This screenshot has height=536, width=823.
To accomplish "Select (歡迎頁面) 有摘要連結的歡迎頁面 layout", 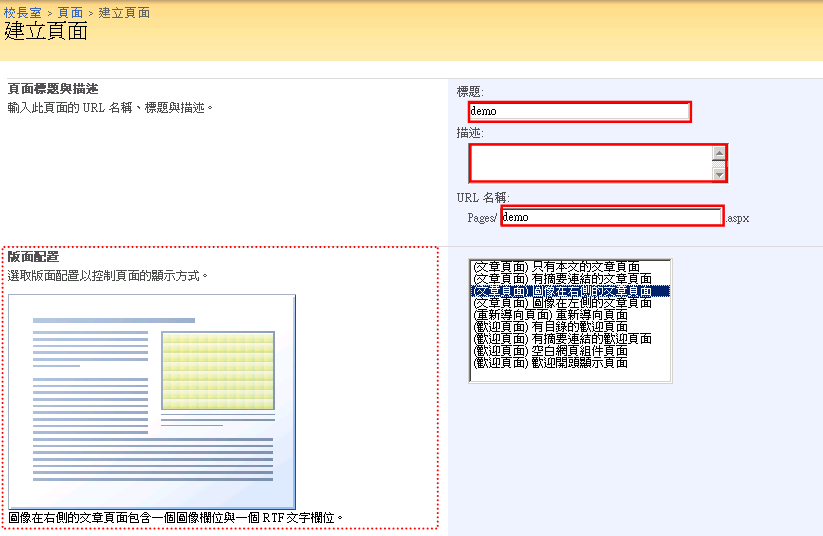I will click(571, 339).
